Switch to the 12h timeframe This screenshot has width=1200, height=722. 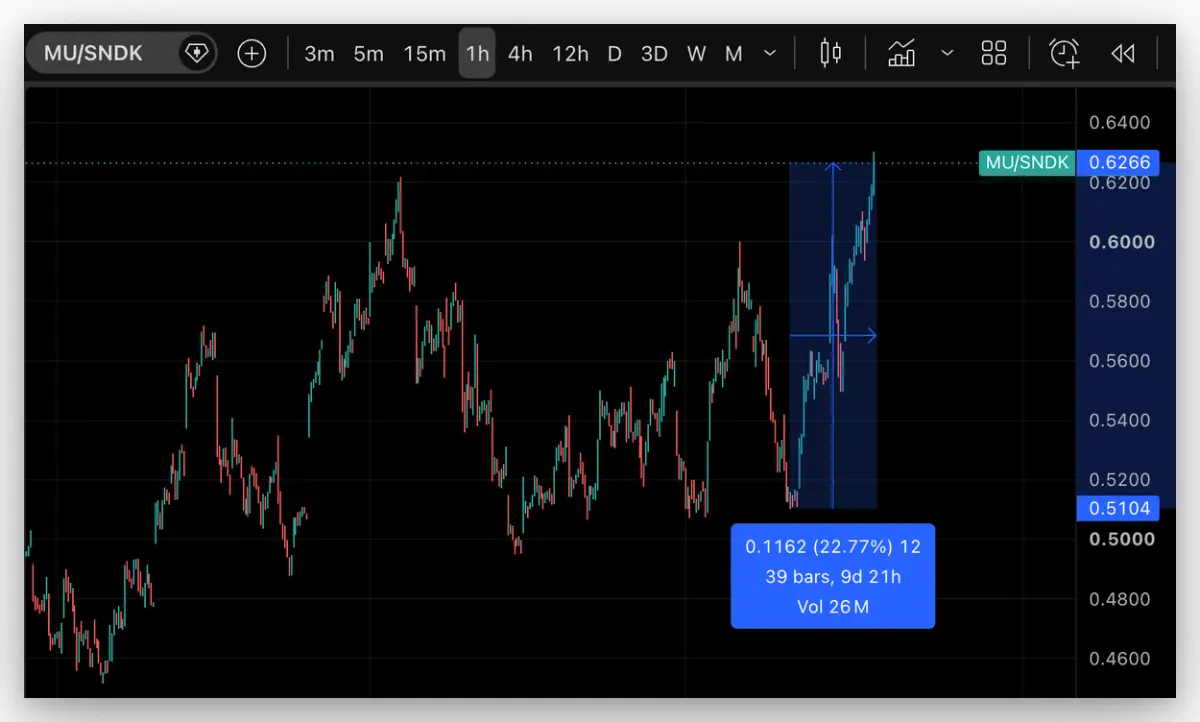(x=570, y=53)
